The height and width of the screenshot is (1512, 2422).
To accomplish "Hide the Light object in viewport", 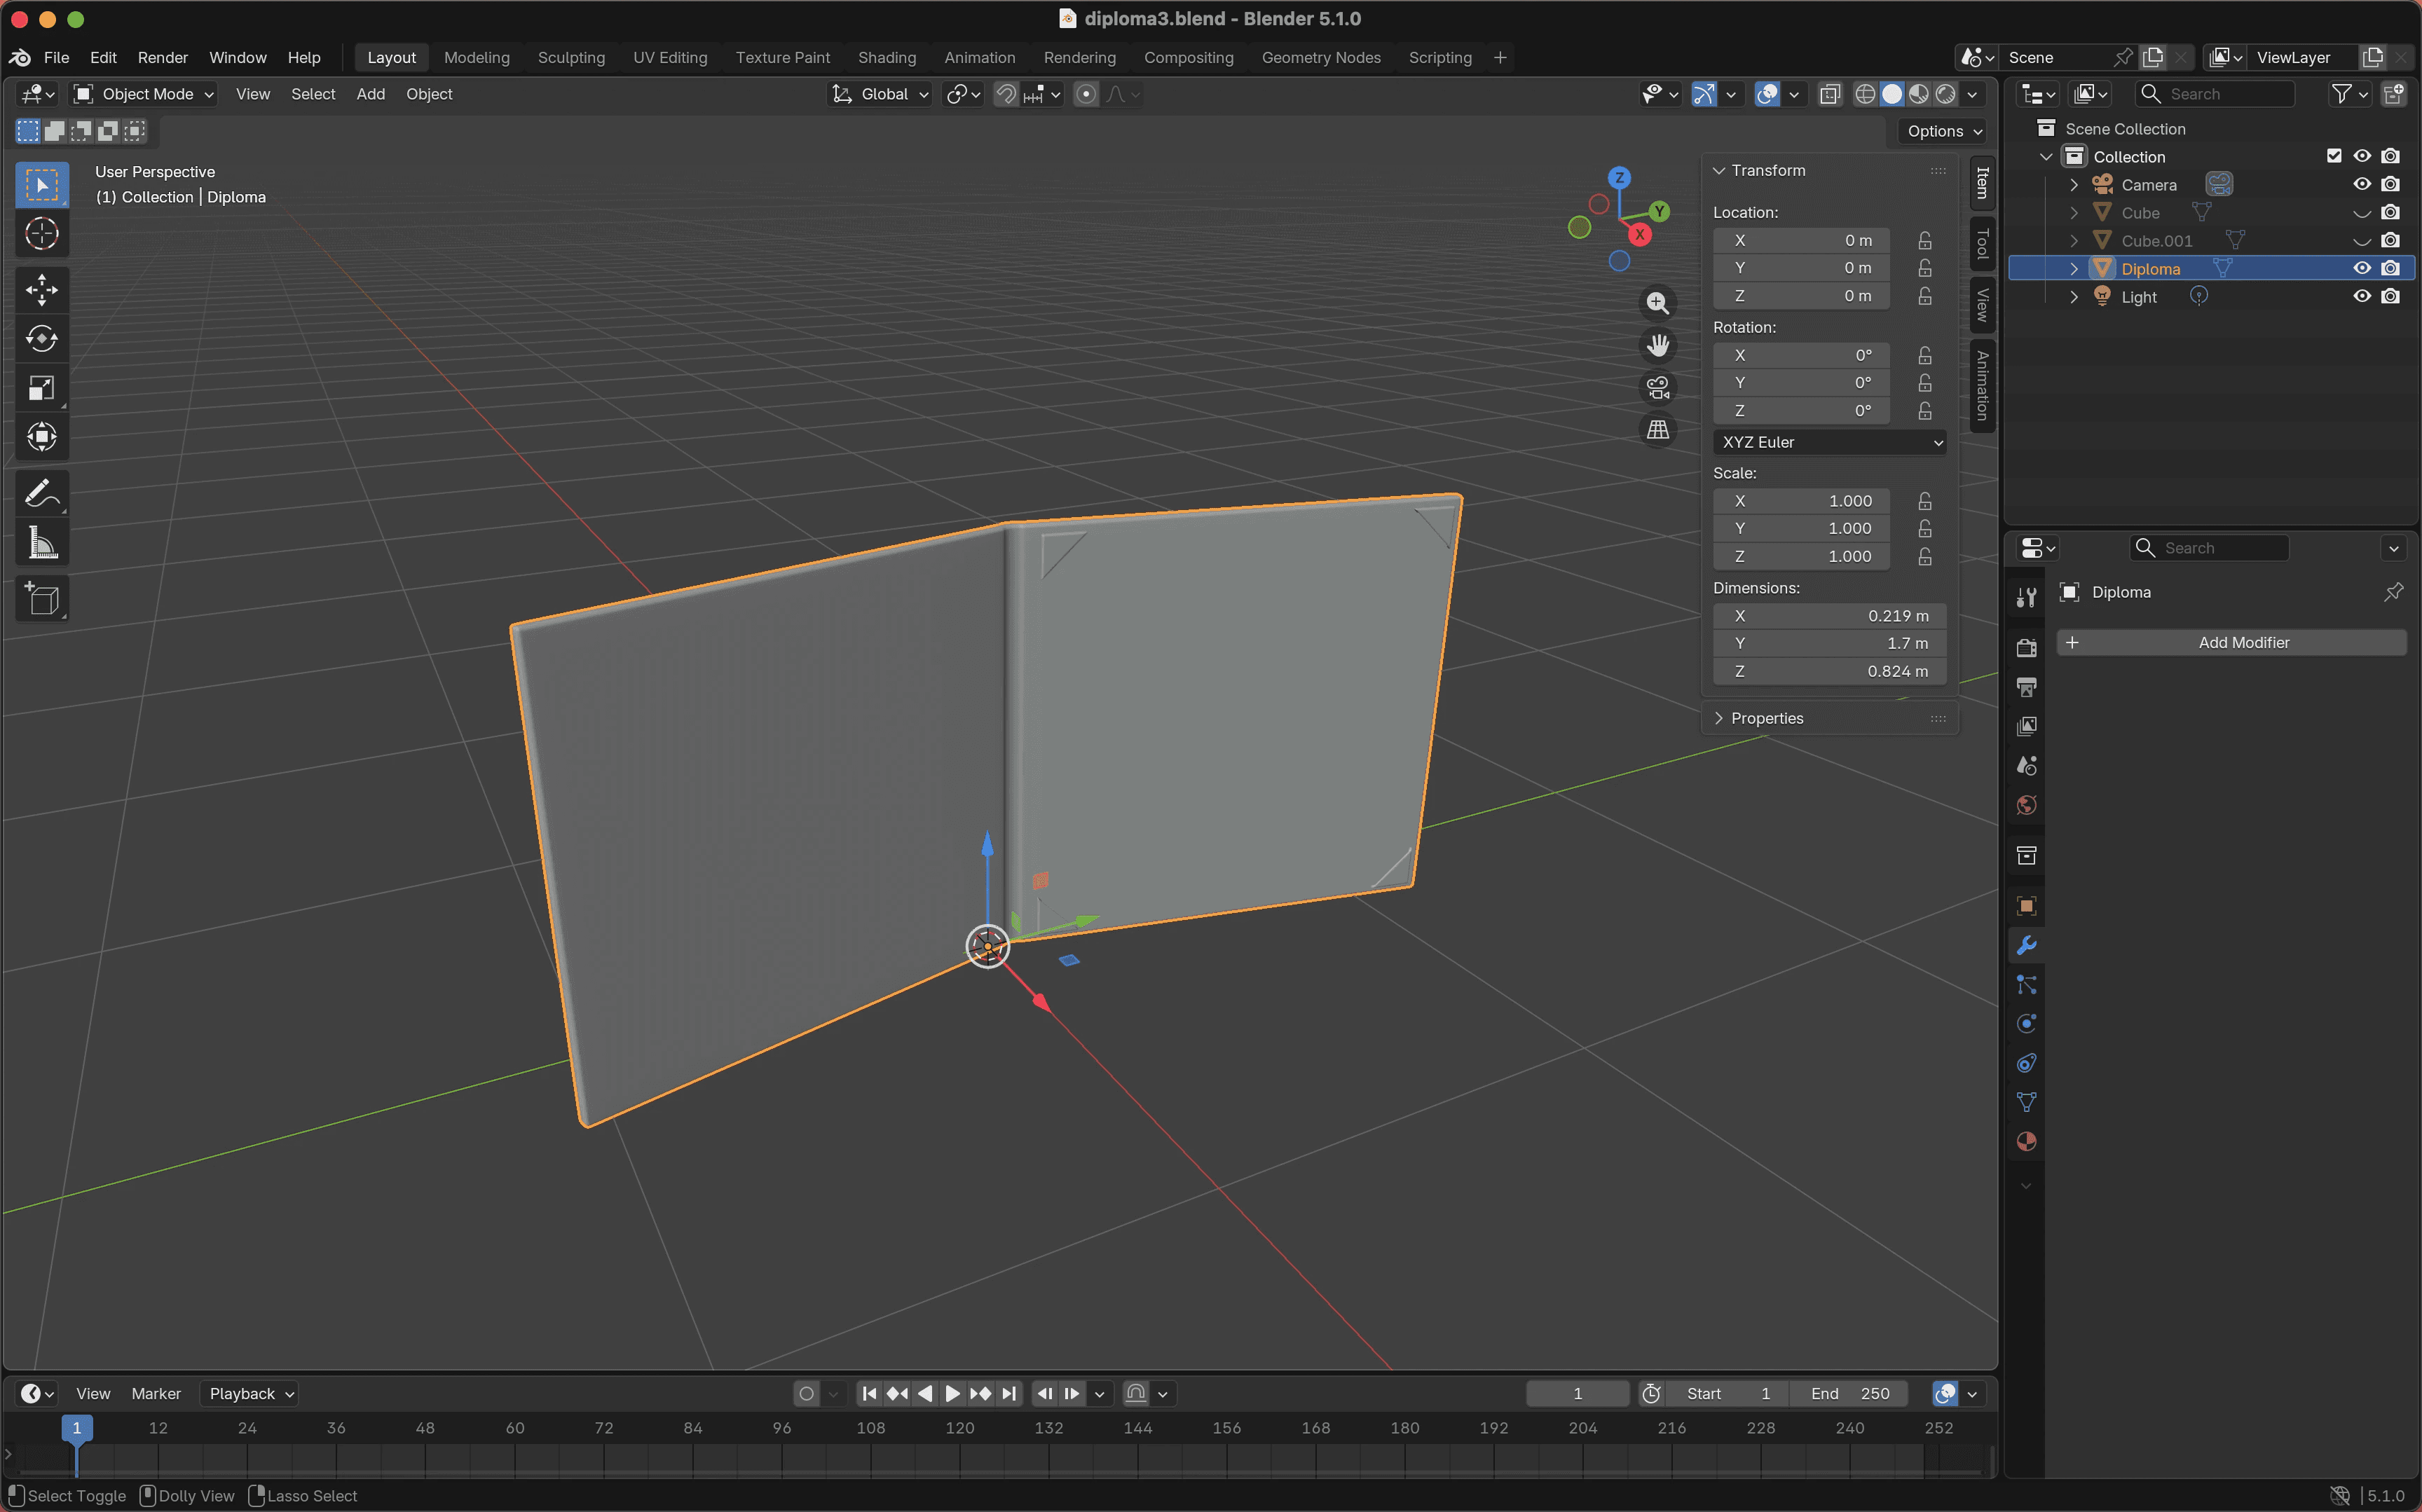I will [x=2361, y=297].
